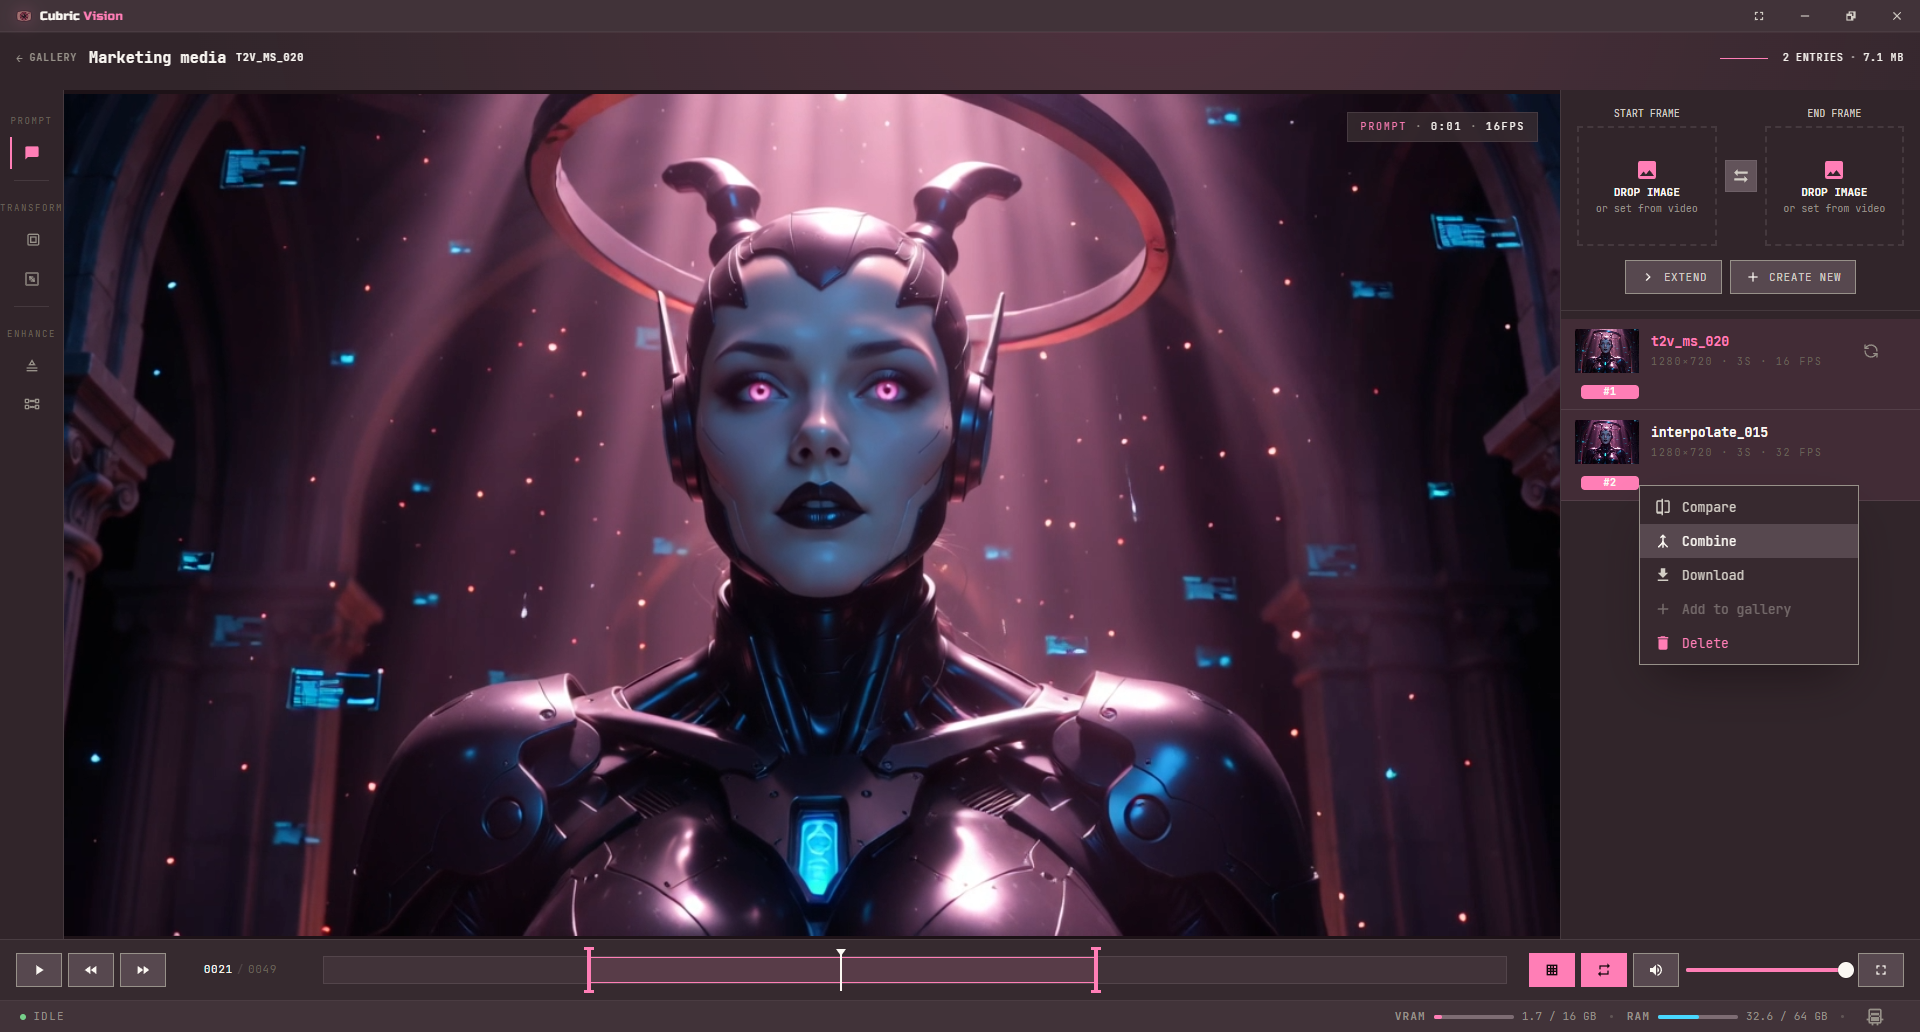The height and width of the screenshot is (1032, 1920).
Task: Click the prompt info overlay showing 16FPS
Action: [x=1442, y=127]
